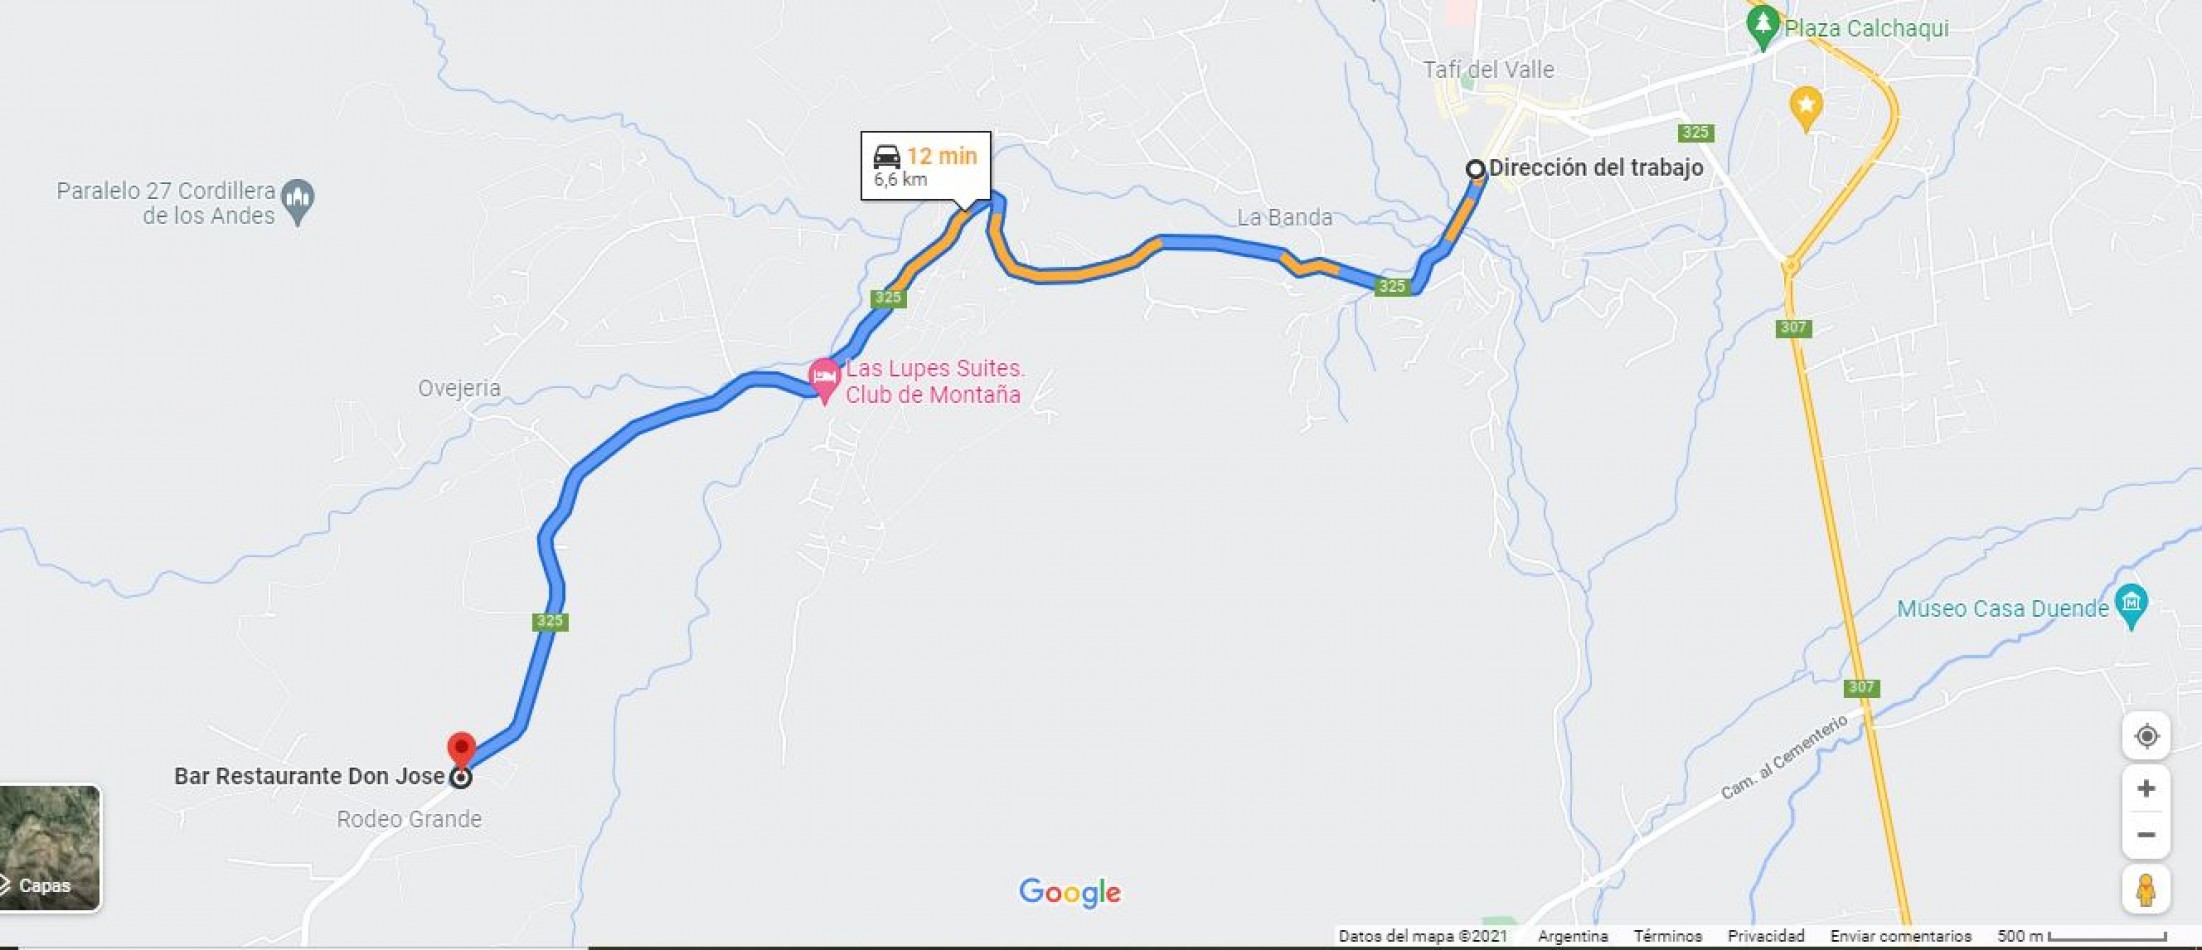The height and width of the screenshot is (950, 2202).
Task: Open the Las Lupes Suites hotel pin
Action: pyautogui.click(x=824, y=381)
